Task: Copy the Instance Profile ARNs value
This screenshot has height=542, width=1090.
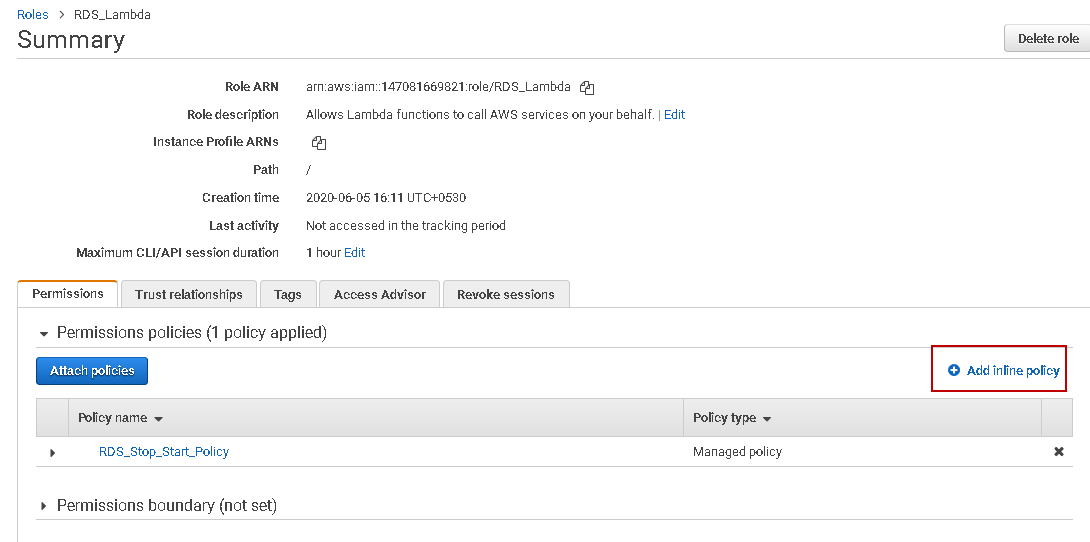Action: coord(319,142)
